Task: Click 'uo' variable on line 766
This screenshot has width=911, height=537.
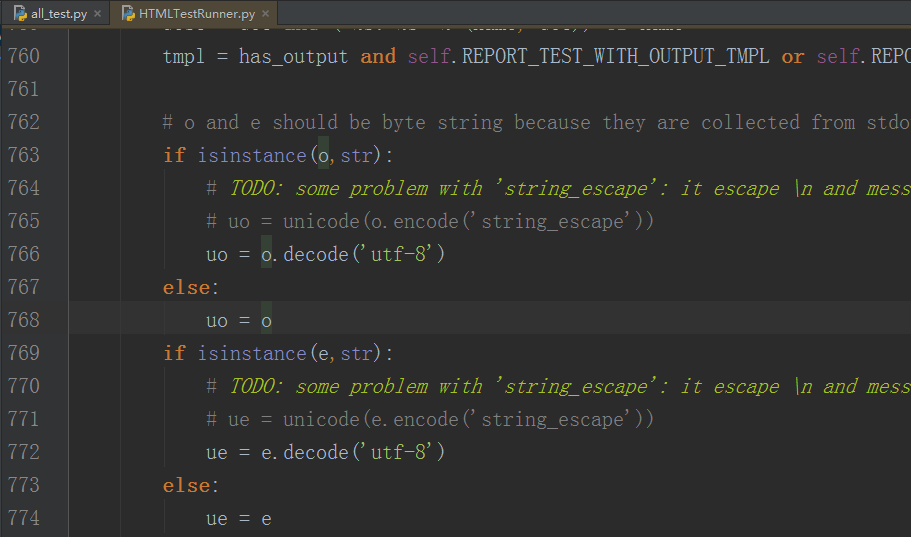Action: pyautogui.click(x=217, y=255)
